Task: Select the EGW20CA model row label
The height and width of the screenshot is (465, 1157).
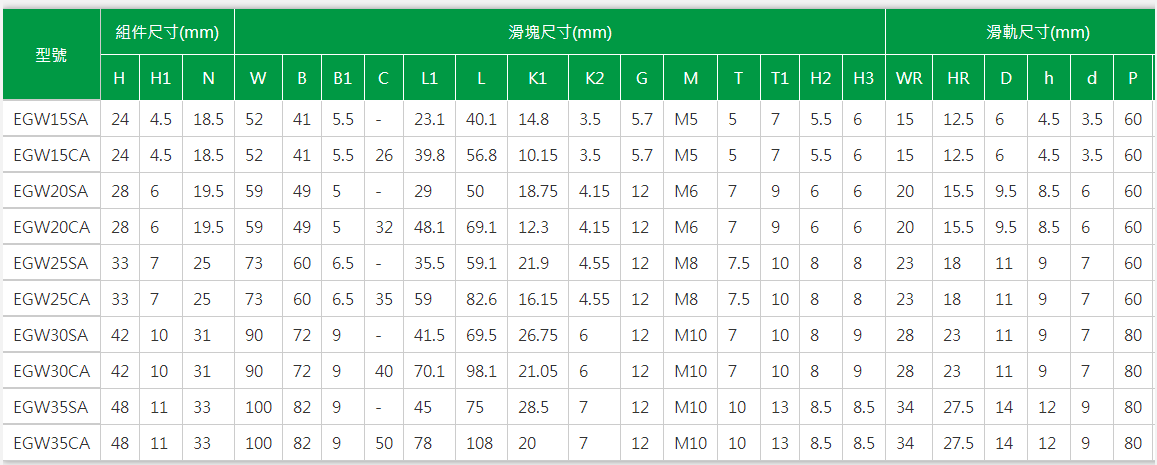Action: click(x=51, y=227)
